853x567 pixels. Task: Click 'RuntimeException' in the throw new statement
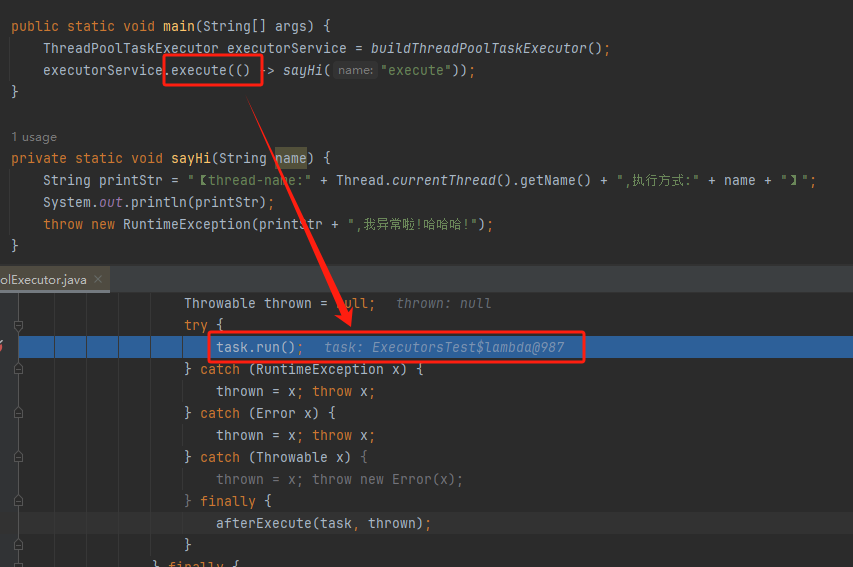pyautogui.click(x=187, y=224)
